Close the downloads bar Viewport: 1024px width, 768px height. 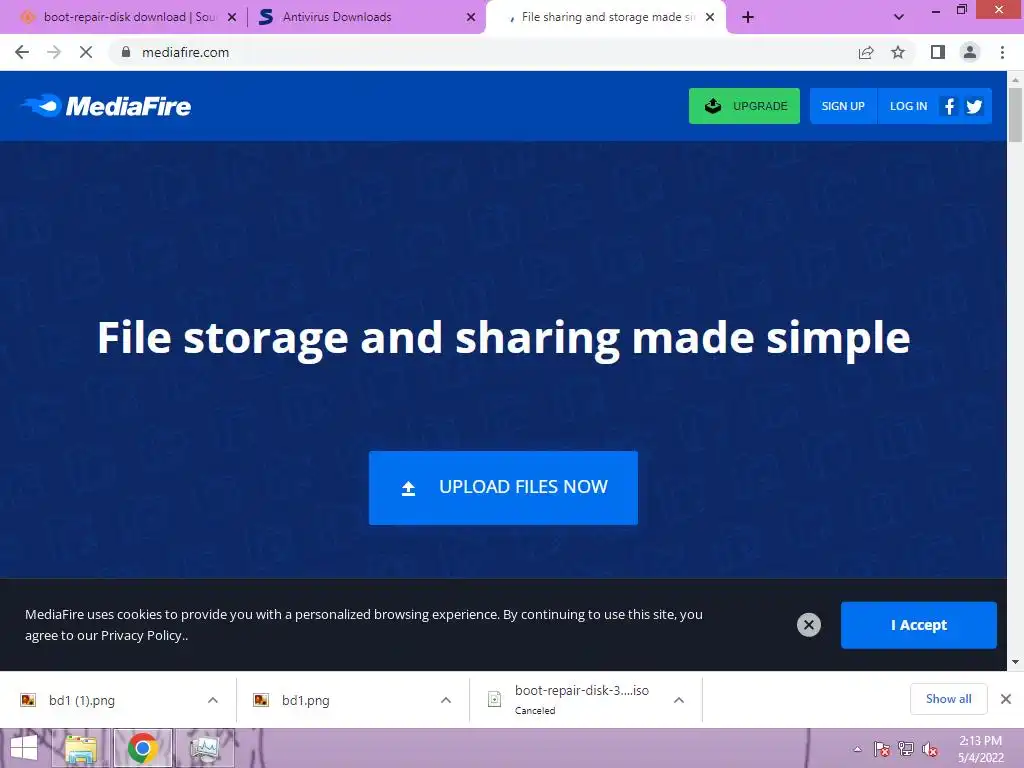point(1006,699)
